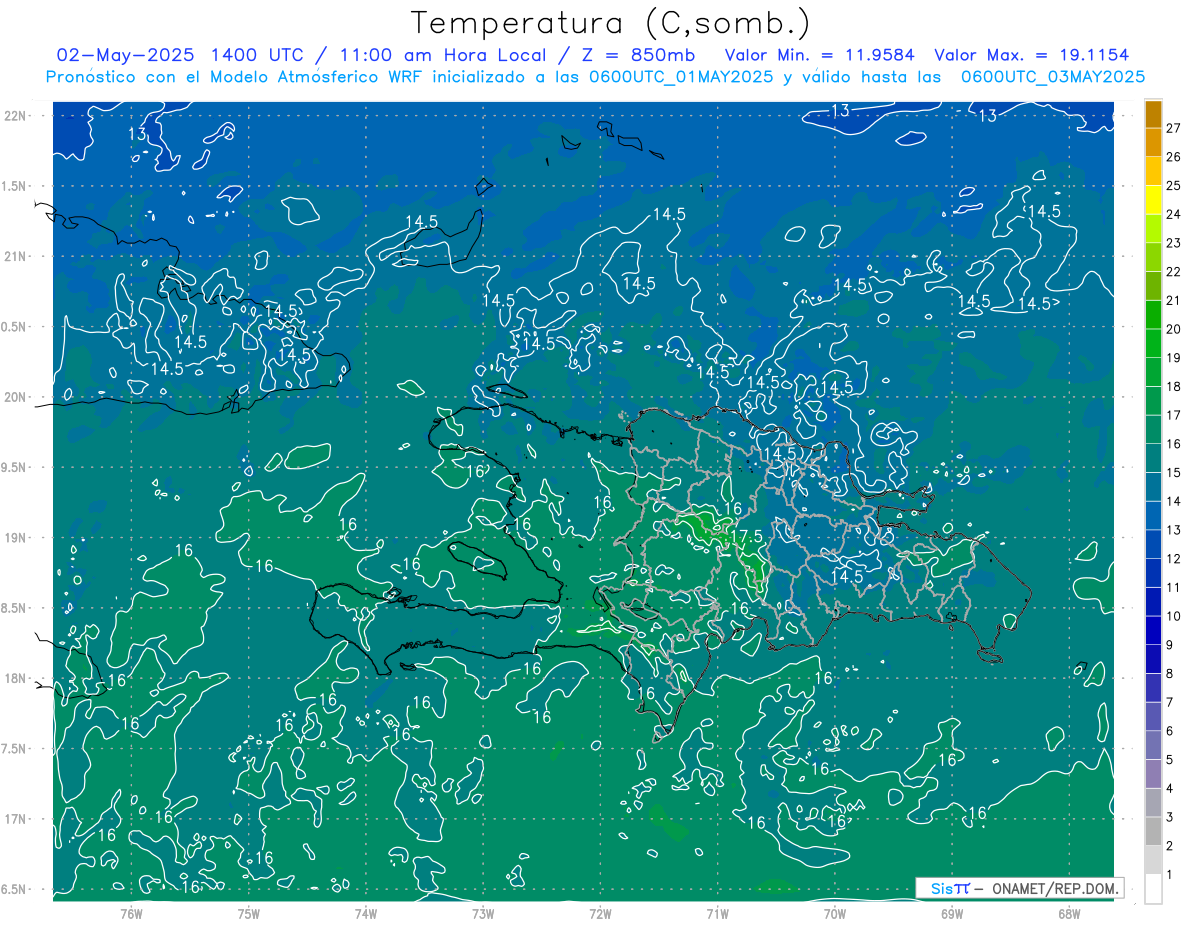Click the colorbar label 3

pyautogui.click(x=1170, y=817)
